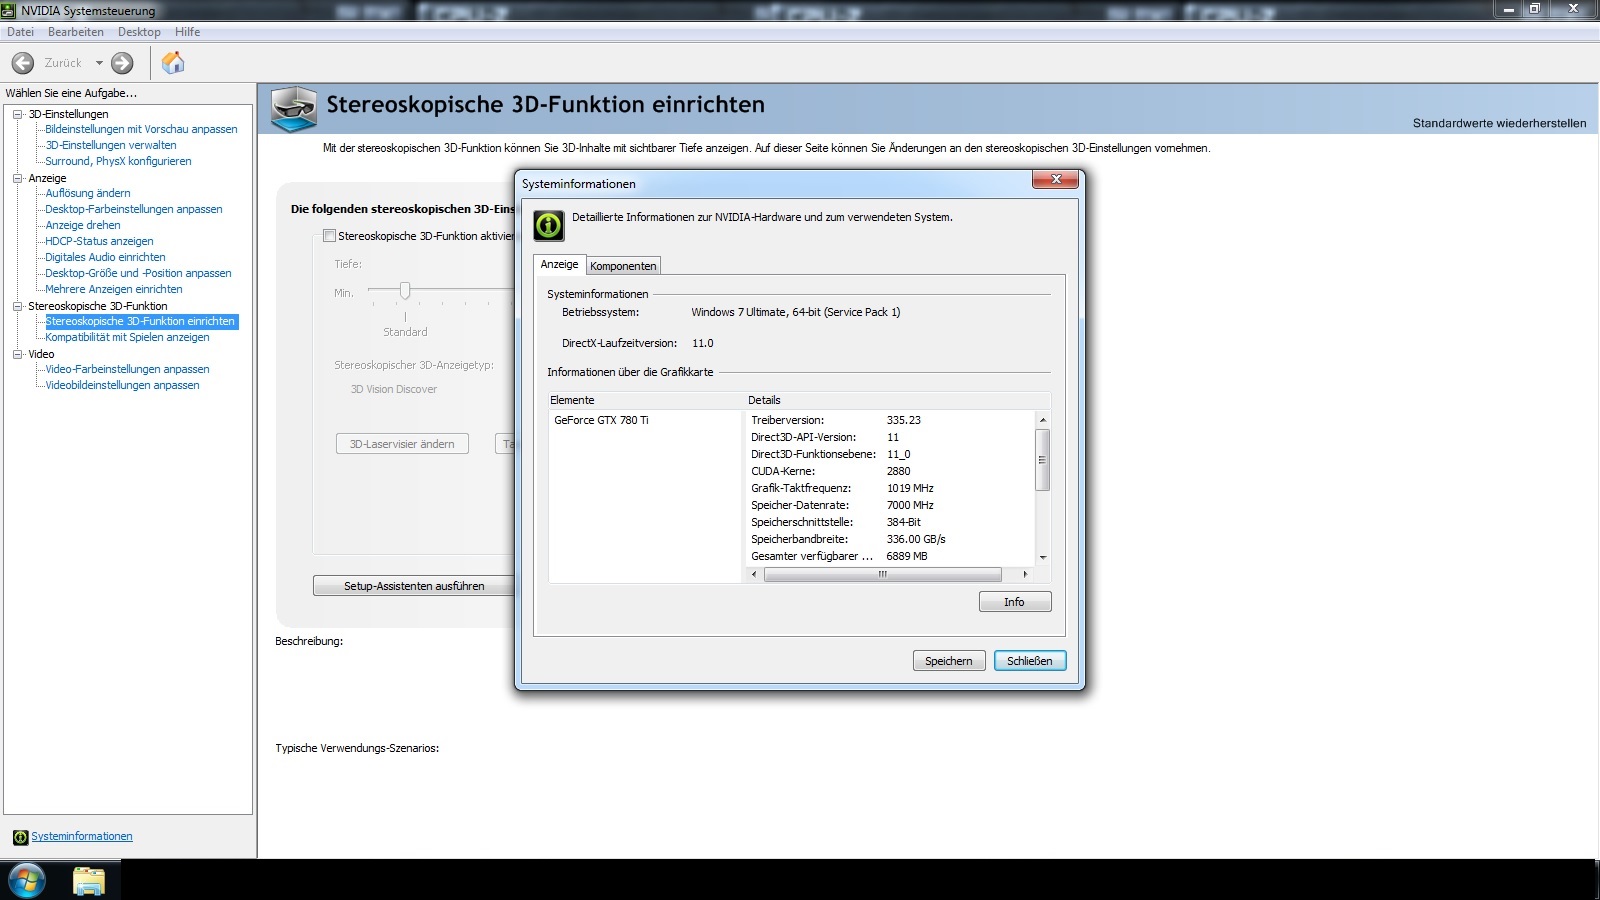Open Auflösung ändern
This screenshot has width=1600, height=900.
tap(88, 193)
